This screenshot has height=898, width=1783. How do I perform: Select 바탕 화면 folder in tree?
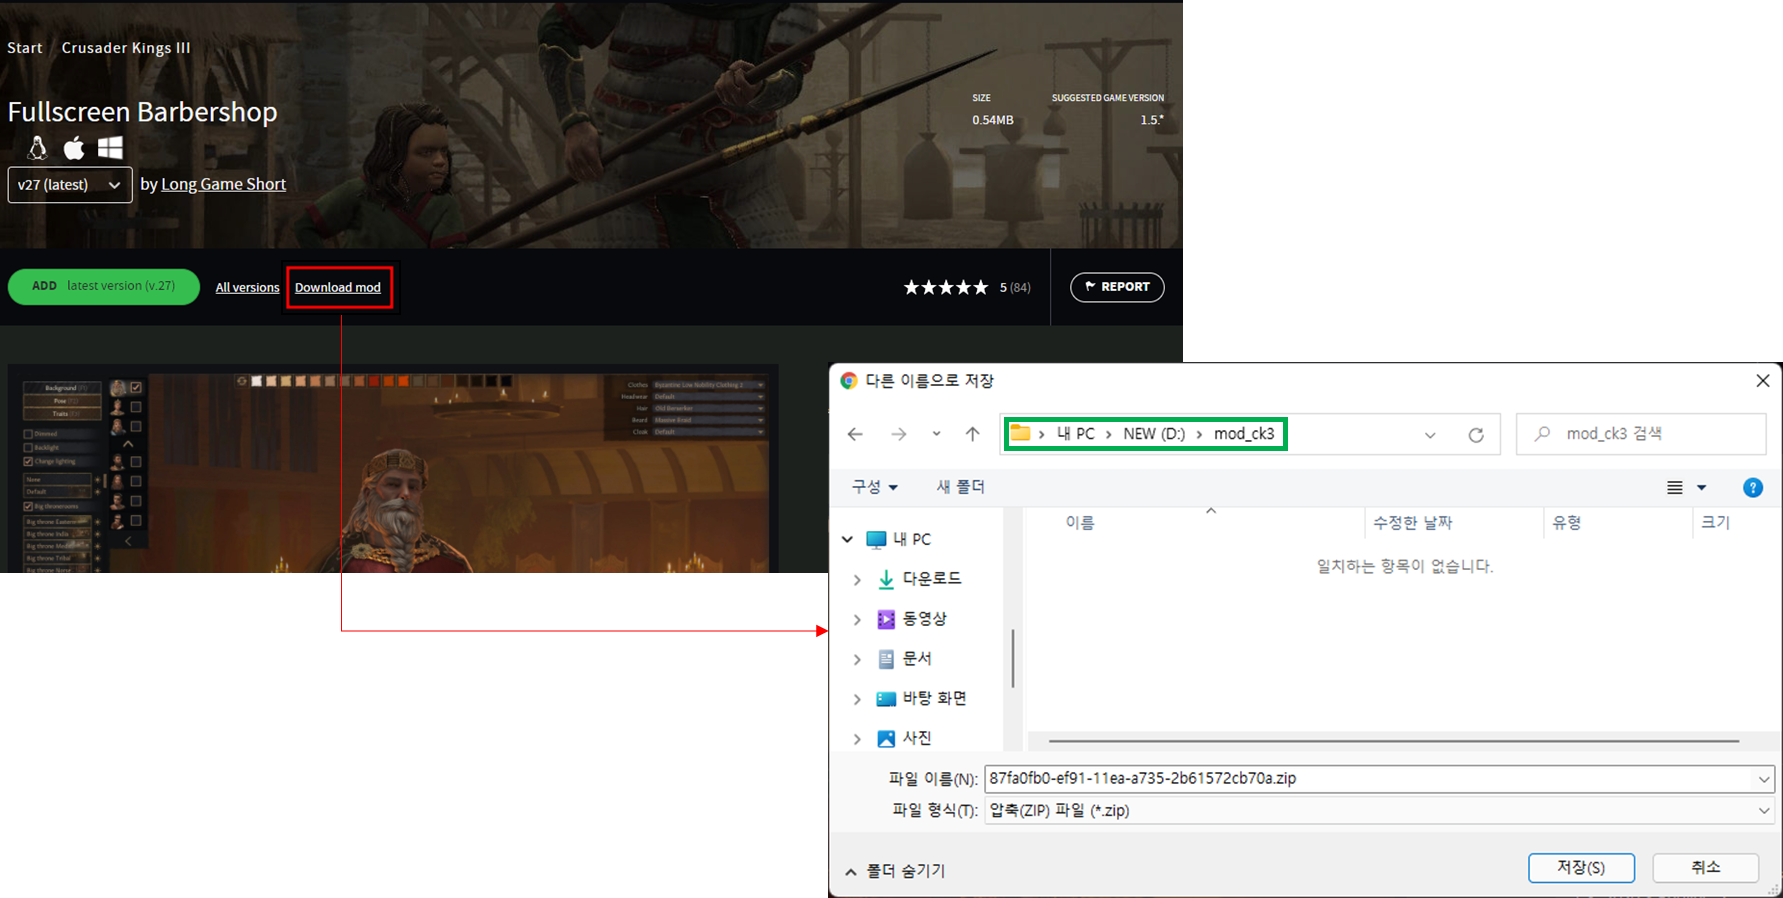[x=921, y=699]
